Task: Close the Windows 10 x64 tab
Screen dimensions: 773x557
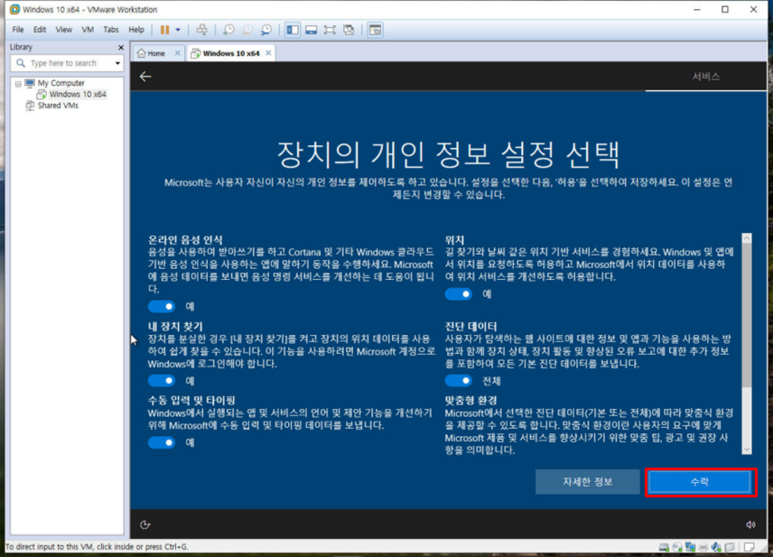Action: [x=268, y=53]
